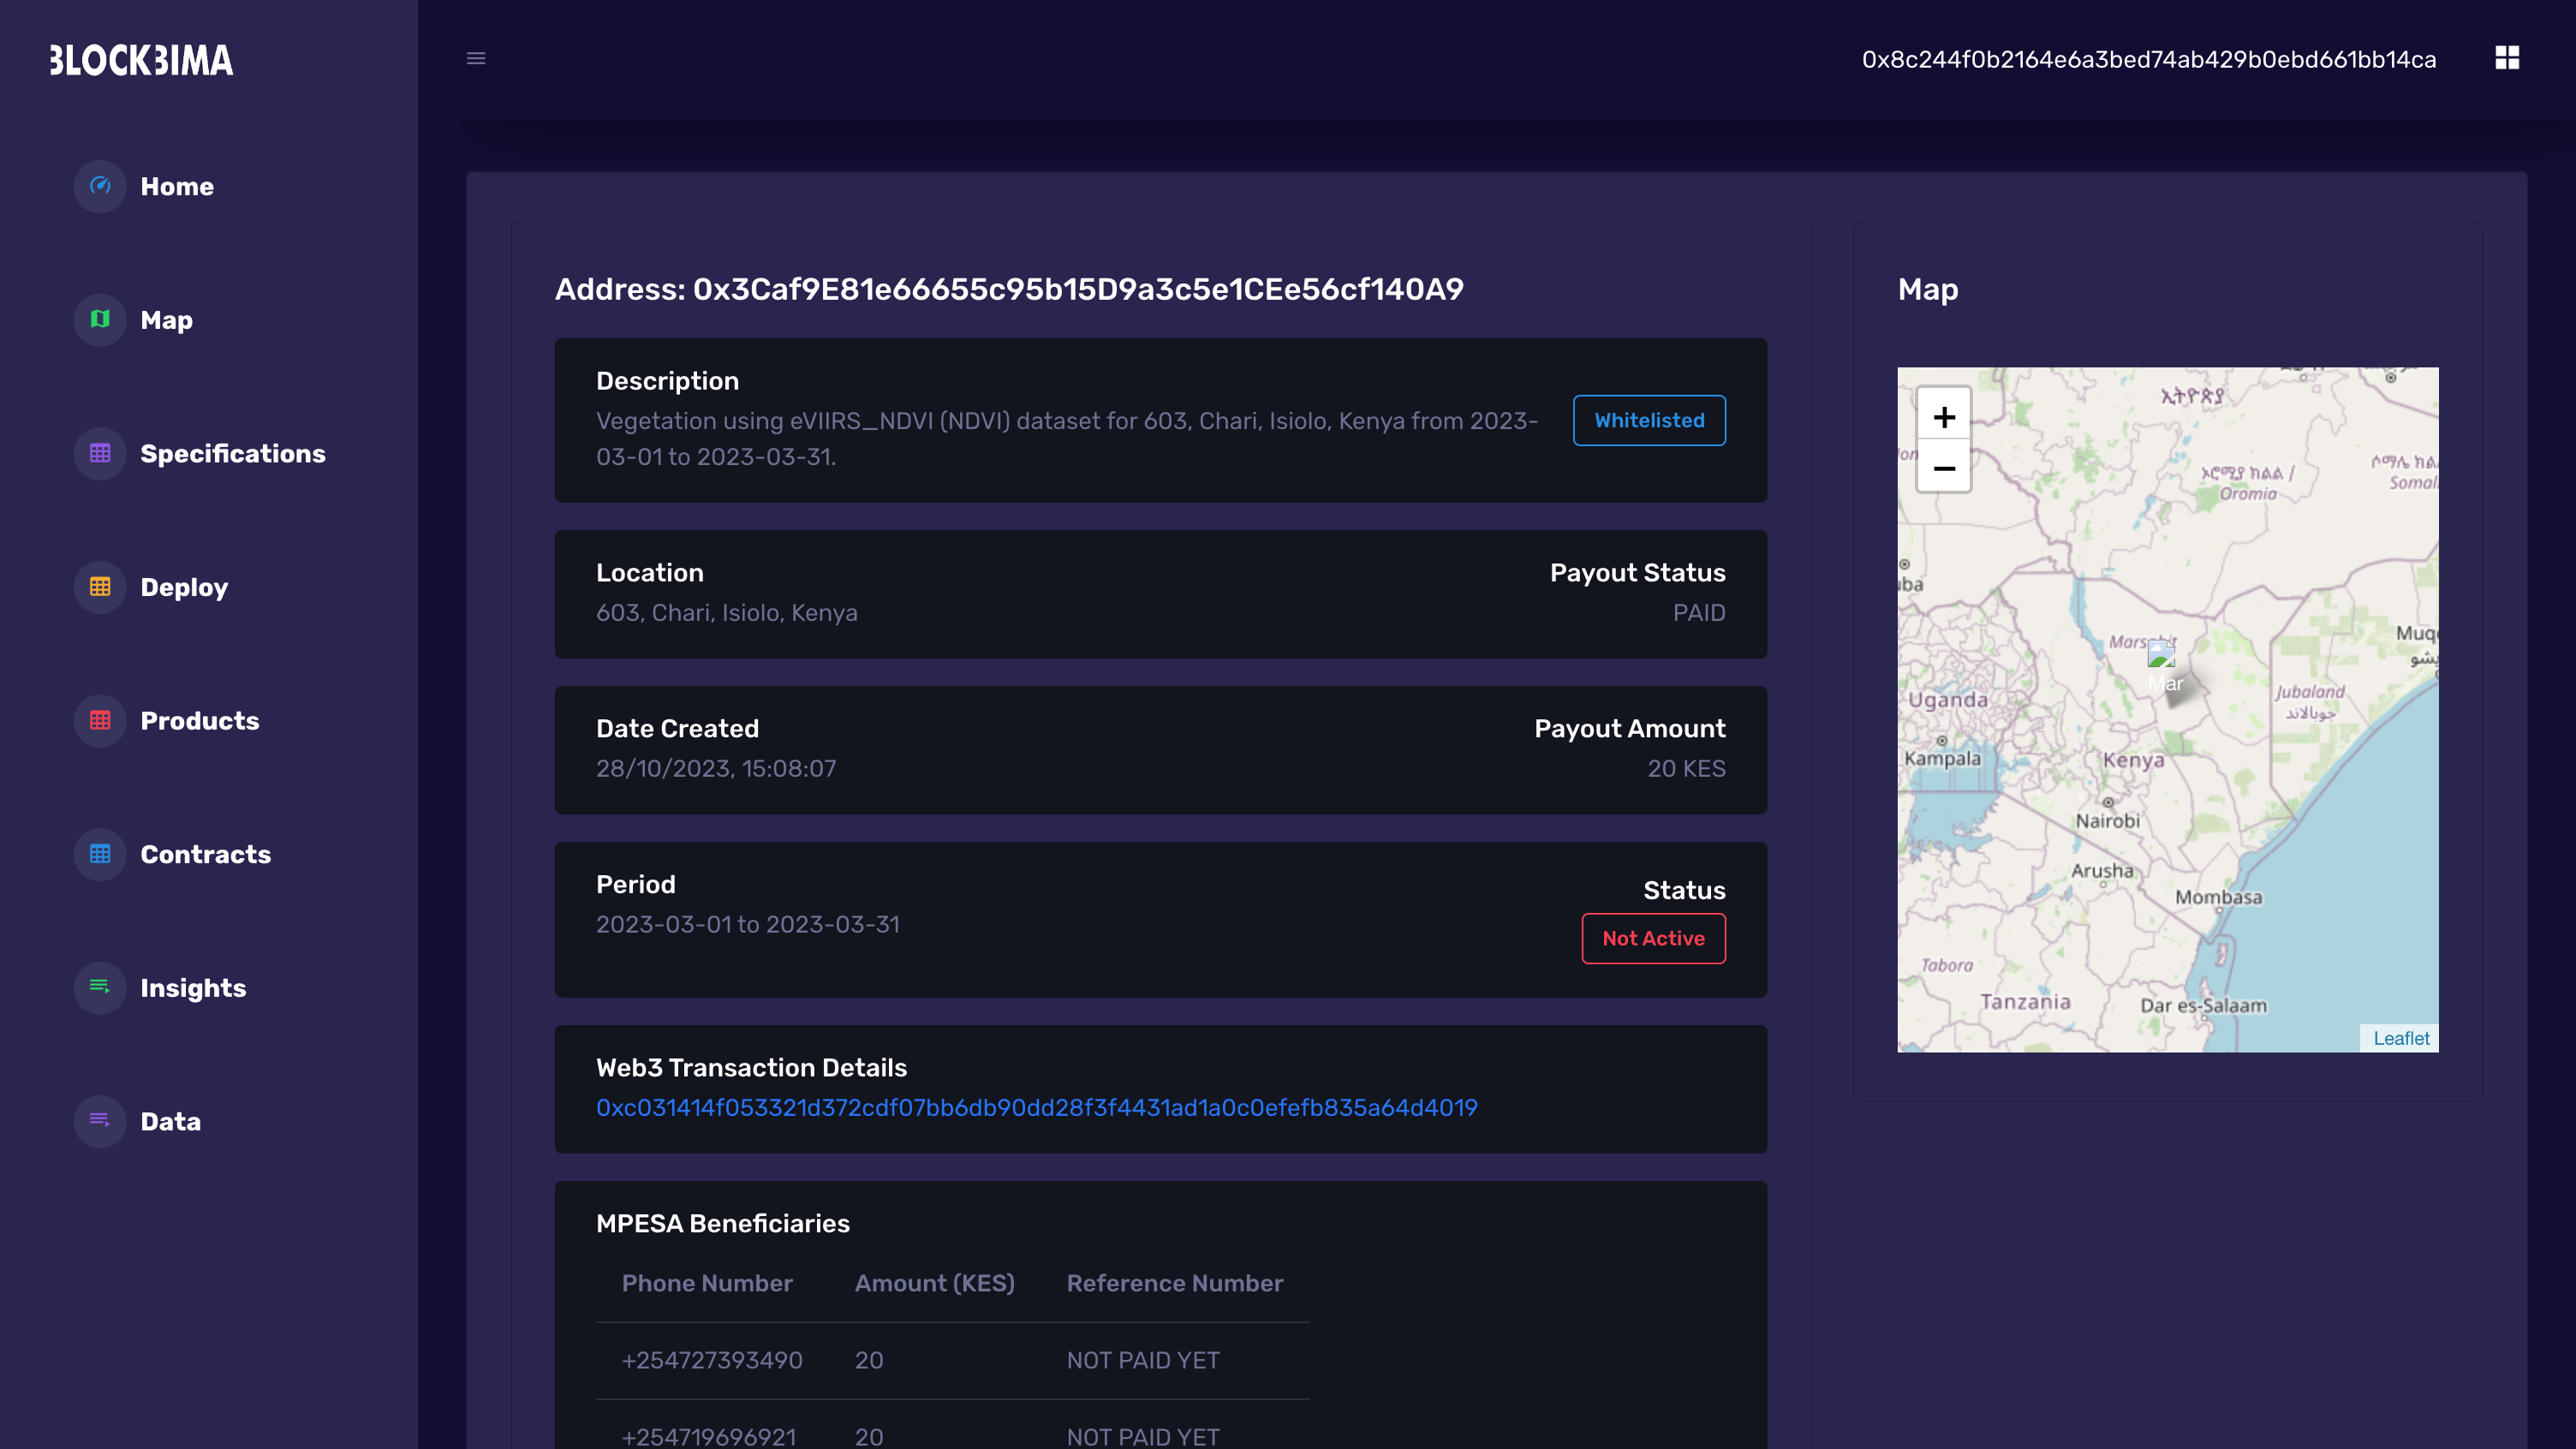Viewport: 2576px width, 1449px height.
Task: Click the purple Data list icon
Action: tap(100, 1121)
